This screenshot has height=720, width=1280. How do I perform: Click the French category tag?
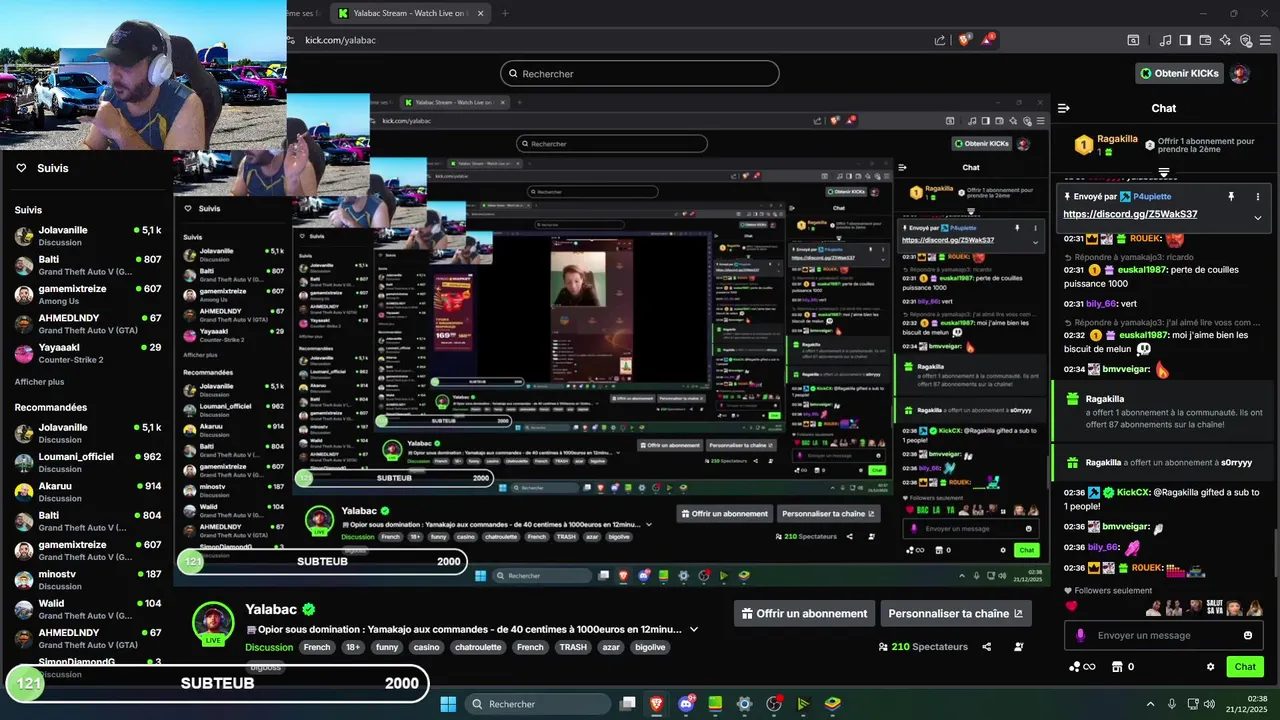click(317, 647)
